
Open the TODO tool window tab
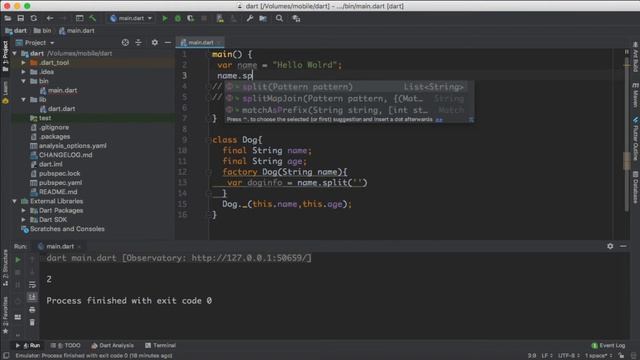click(x=66, y=345)
